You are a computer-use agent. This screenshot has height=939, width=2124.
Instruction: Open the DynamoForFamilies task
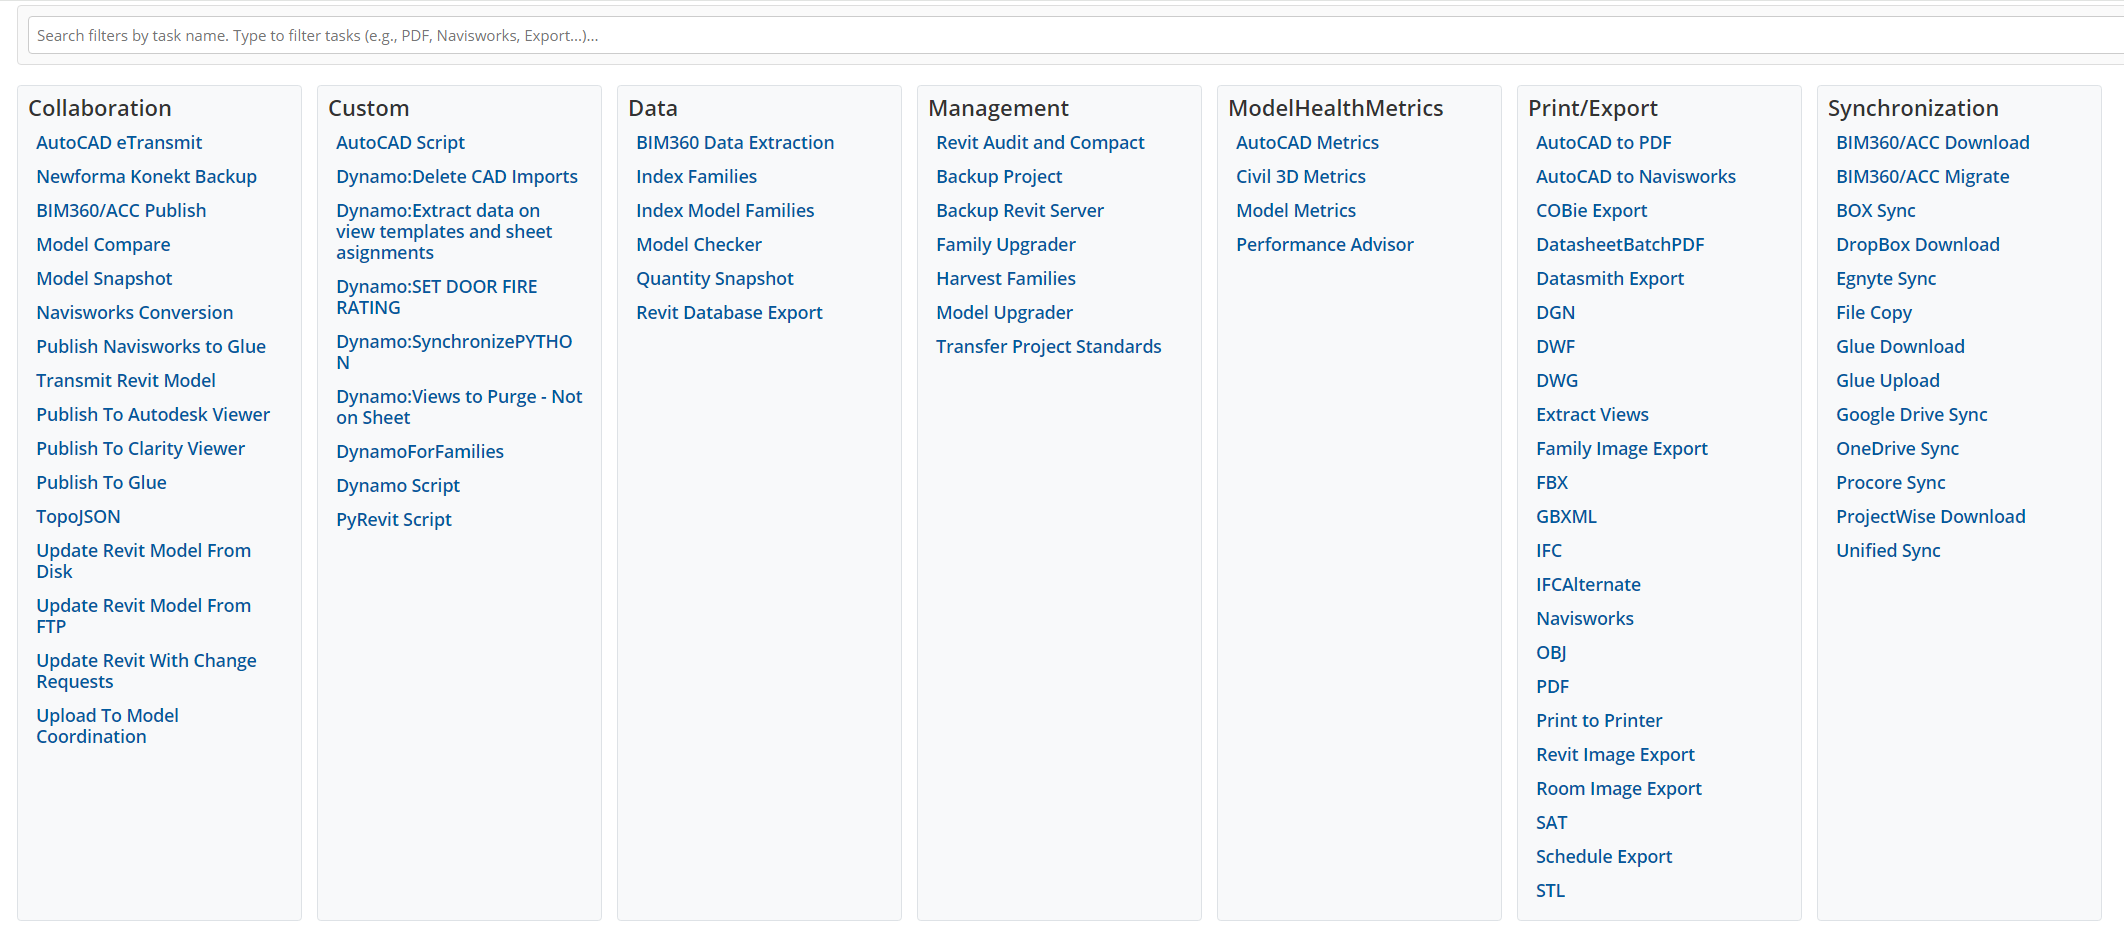419,452
